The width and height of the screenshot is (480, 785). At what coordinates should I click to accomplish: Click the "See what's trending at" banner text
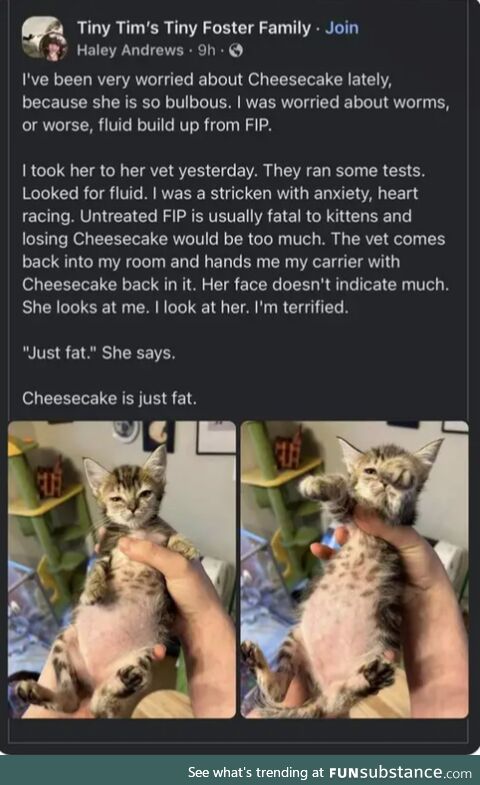pos(257,772)
